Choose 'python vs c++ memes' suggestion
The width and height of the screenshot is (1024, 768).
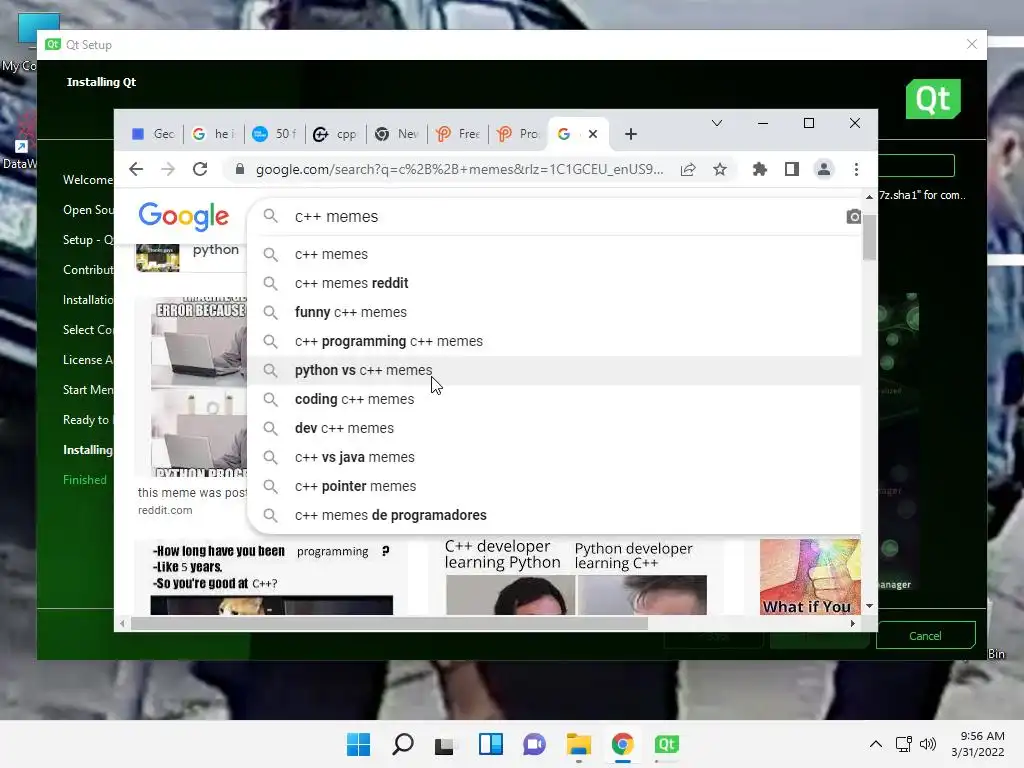555,370
